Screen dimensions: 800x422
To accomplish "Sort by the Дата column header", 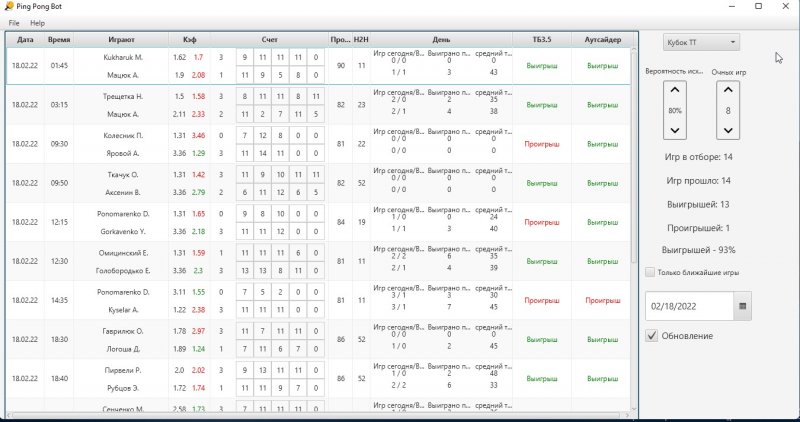I will pyautogui.click(x=25, y=40).
